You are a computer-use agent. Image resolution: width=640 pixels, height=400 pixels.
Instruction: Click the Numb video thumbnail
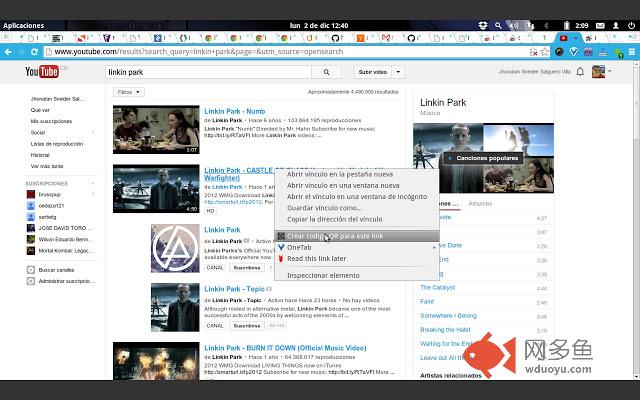coord(156,129)
